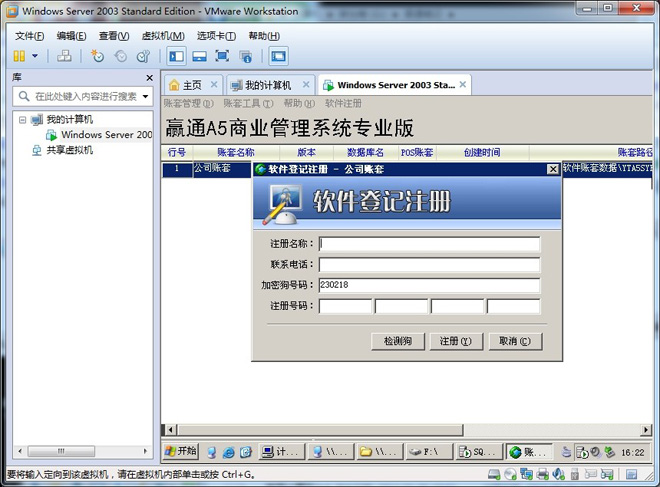This screenshot has width=660, height=487.
Task: Close the 主页 tab
Action: (x=214, y=85)
